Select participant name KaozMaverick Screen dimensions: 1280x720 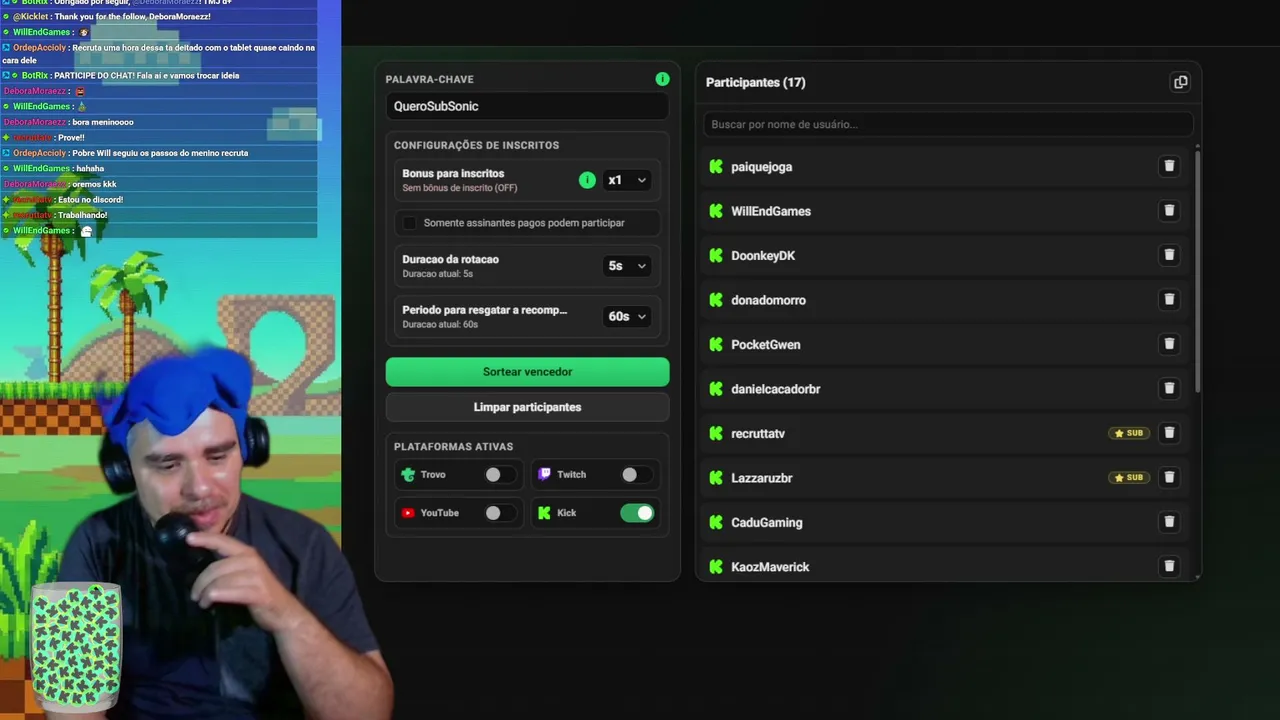click(x=770, y=567)
